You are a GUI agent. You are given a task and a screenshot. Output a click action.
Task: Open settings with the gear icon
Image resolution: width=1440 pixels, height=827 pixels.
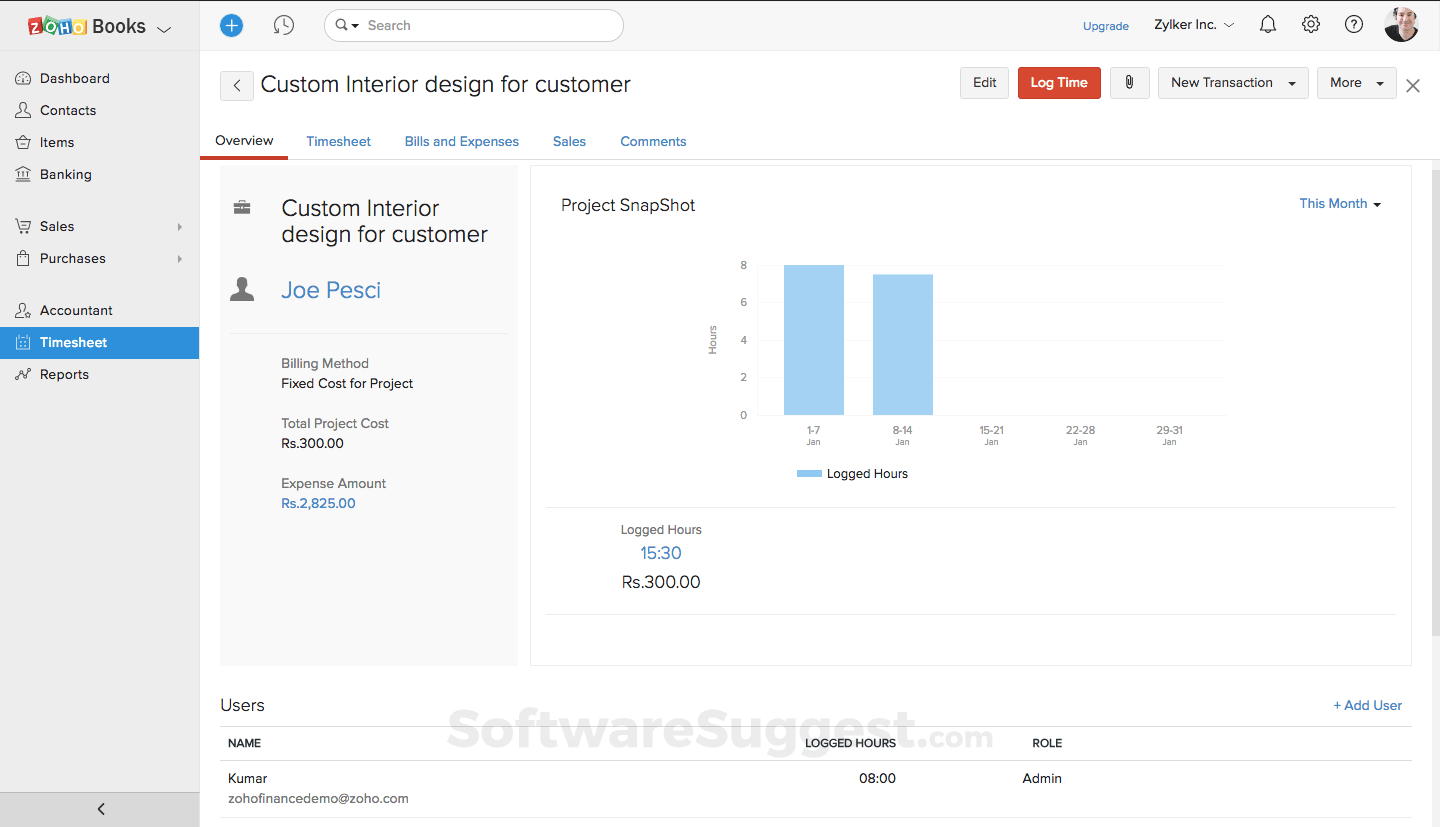point(1310,23)
